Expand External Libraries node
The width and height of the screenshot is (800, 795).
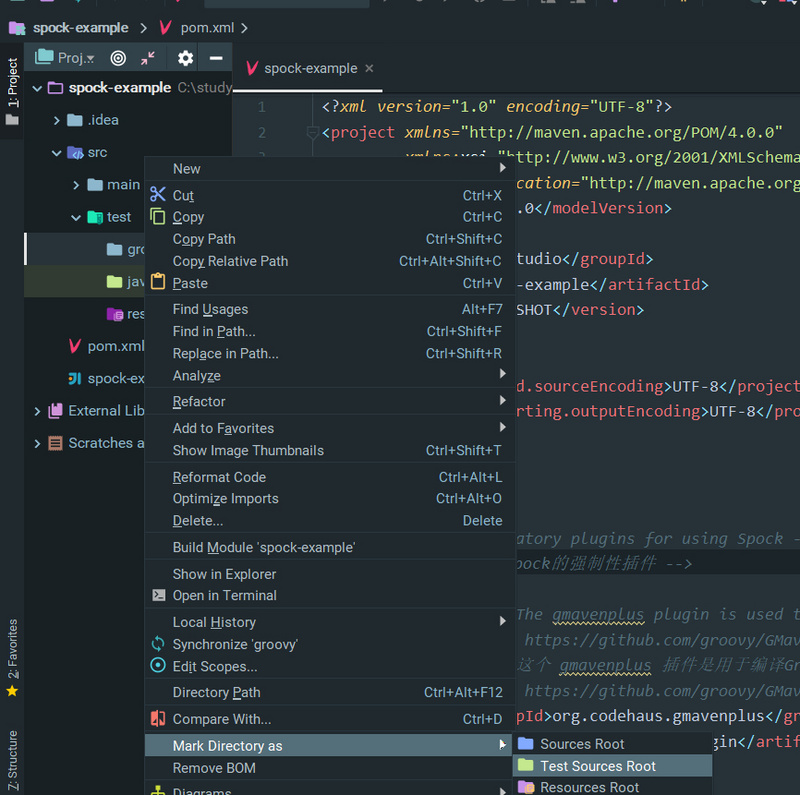pyautogui.click(x=38, y=411)
